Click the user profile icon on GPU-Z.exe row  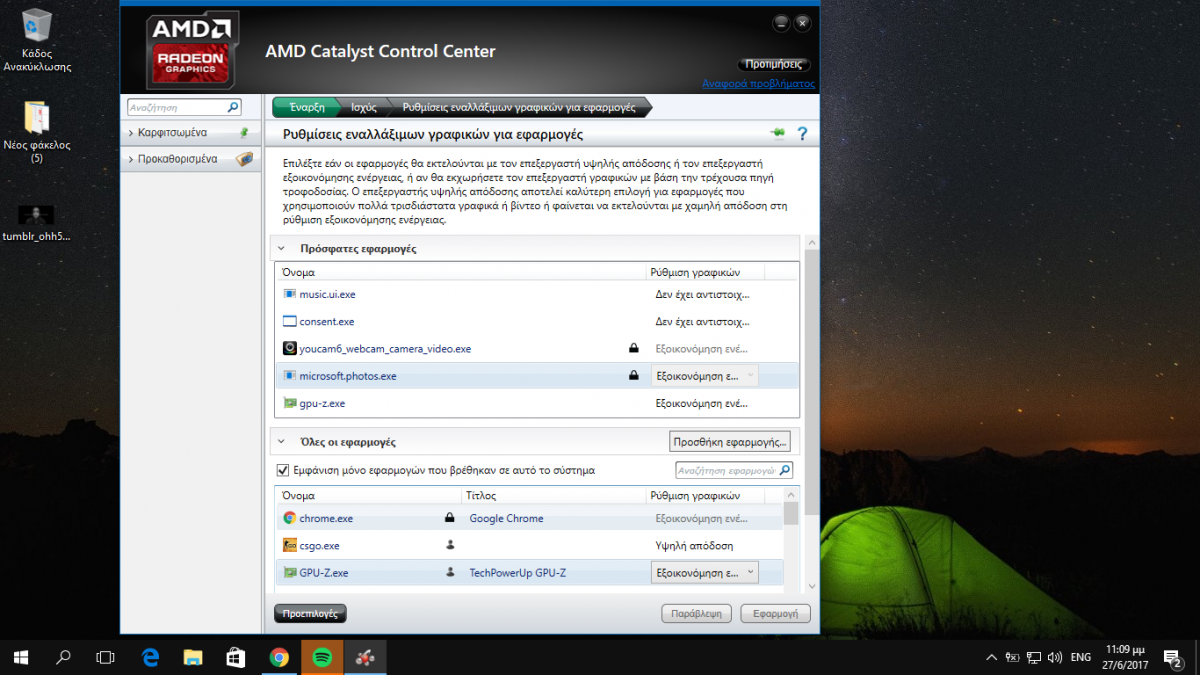tap(450, 573)
